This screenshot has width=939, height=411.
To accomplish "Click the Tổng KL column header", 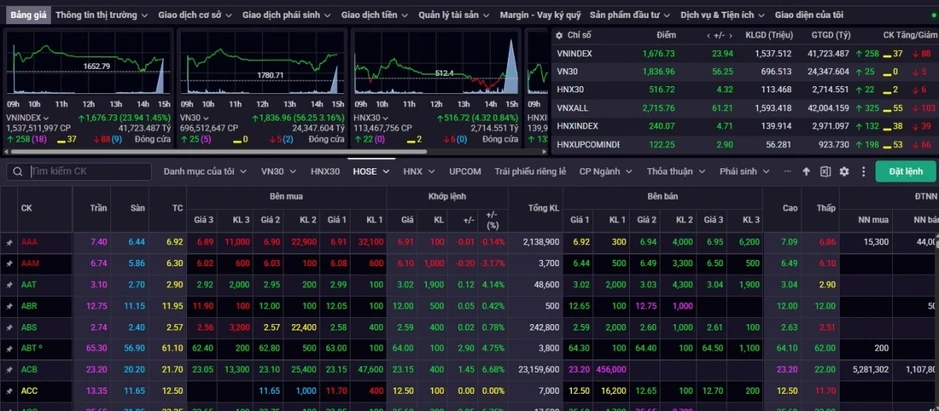I will pyautogui.click(x=543, y=208).
